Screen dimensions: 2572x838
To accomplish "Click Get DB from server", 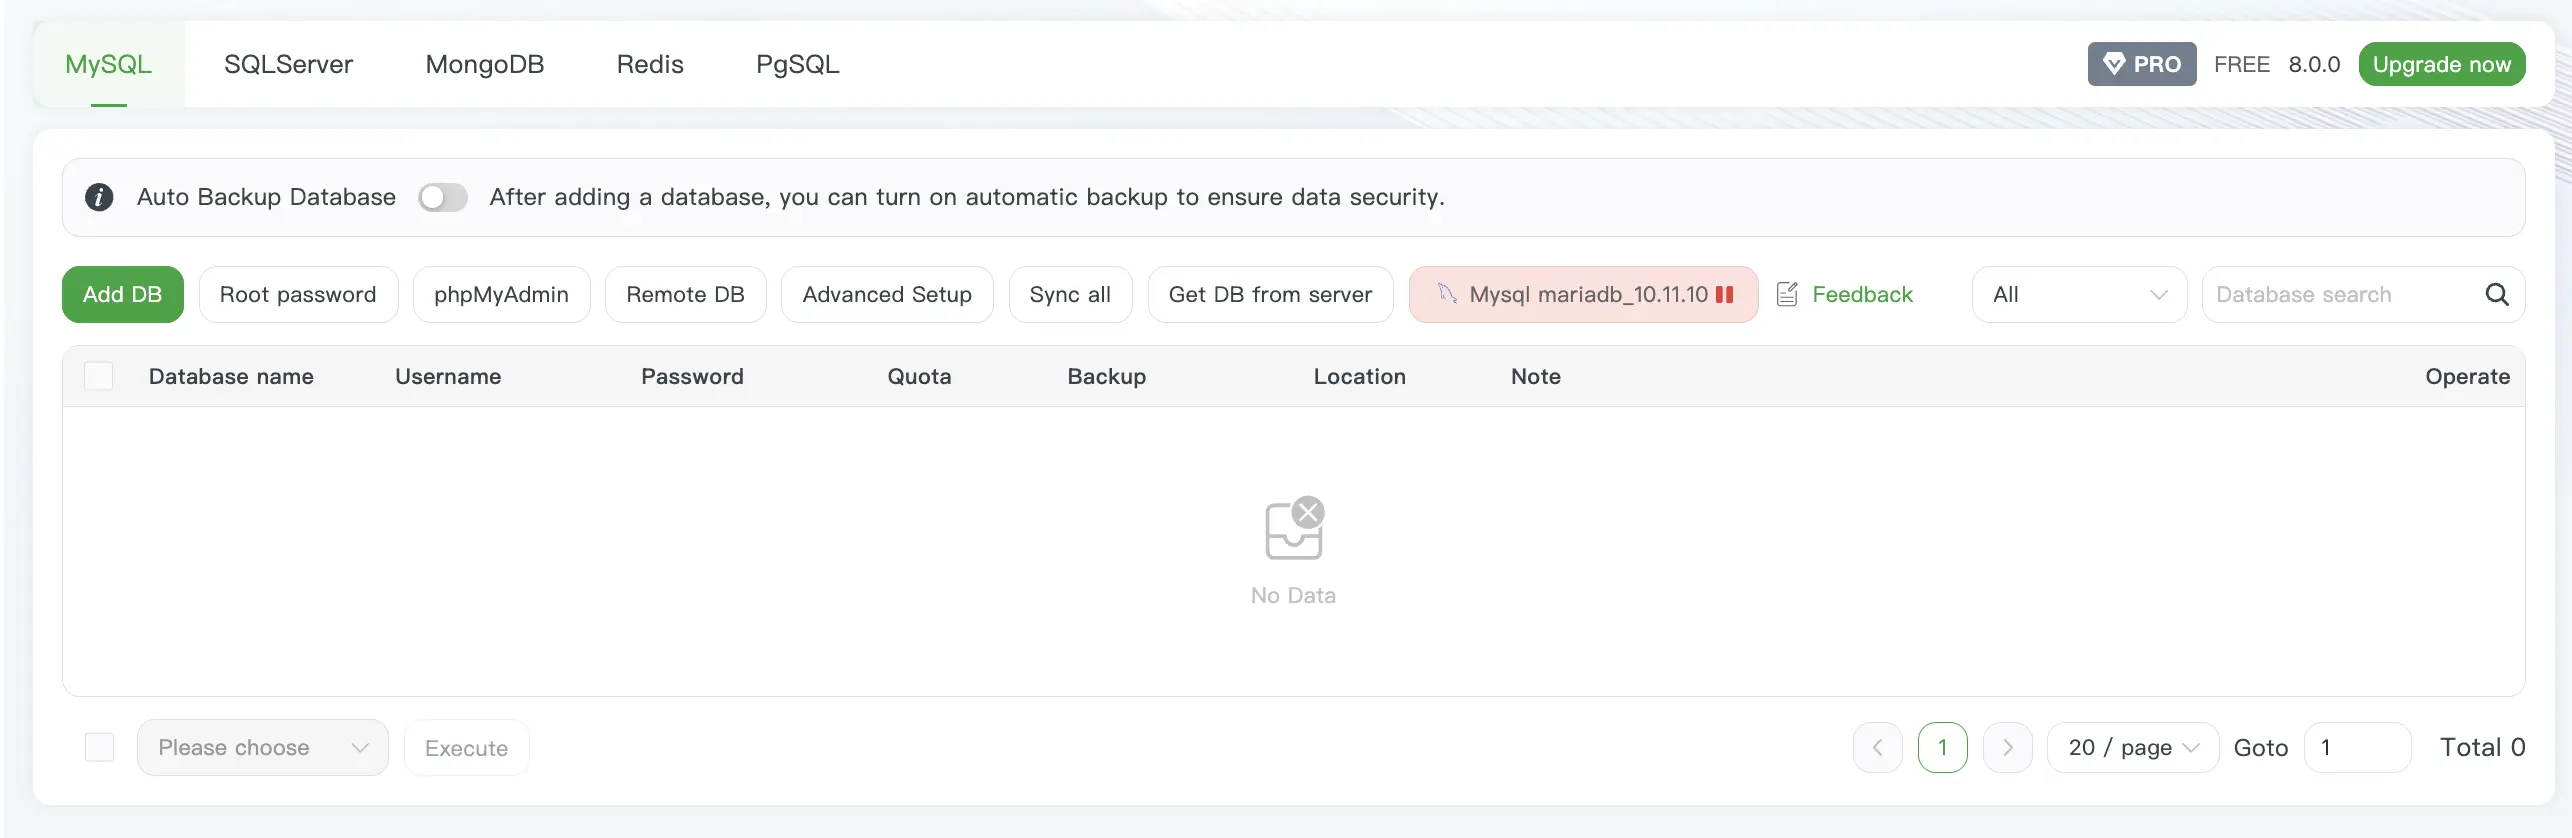I will (x=1270, y=294).
